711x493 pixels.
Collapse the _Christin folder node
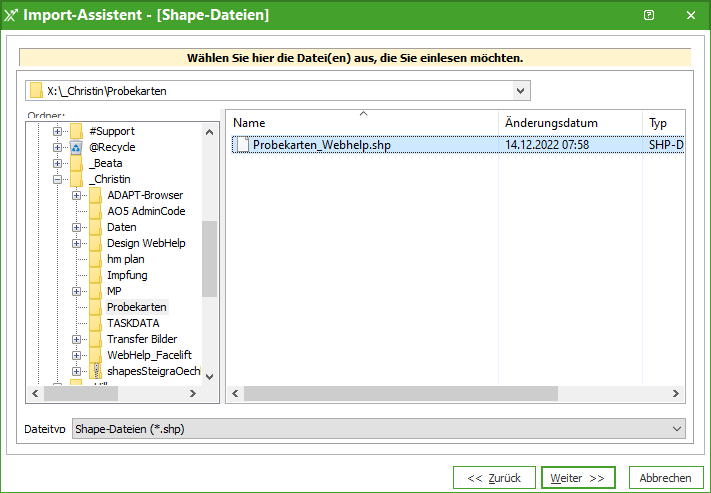pos(58,179)
